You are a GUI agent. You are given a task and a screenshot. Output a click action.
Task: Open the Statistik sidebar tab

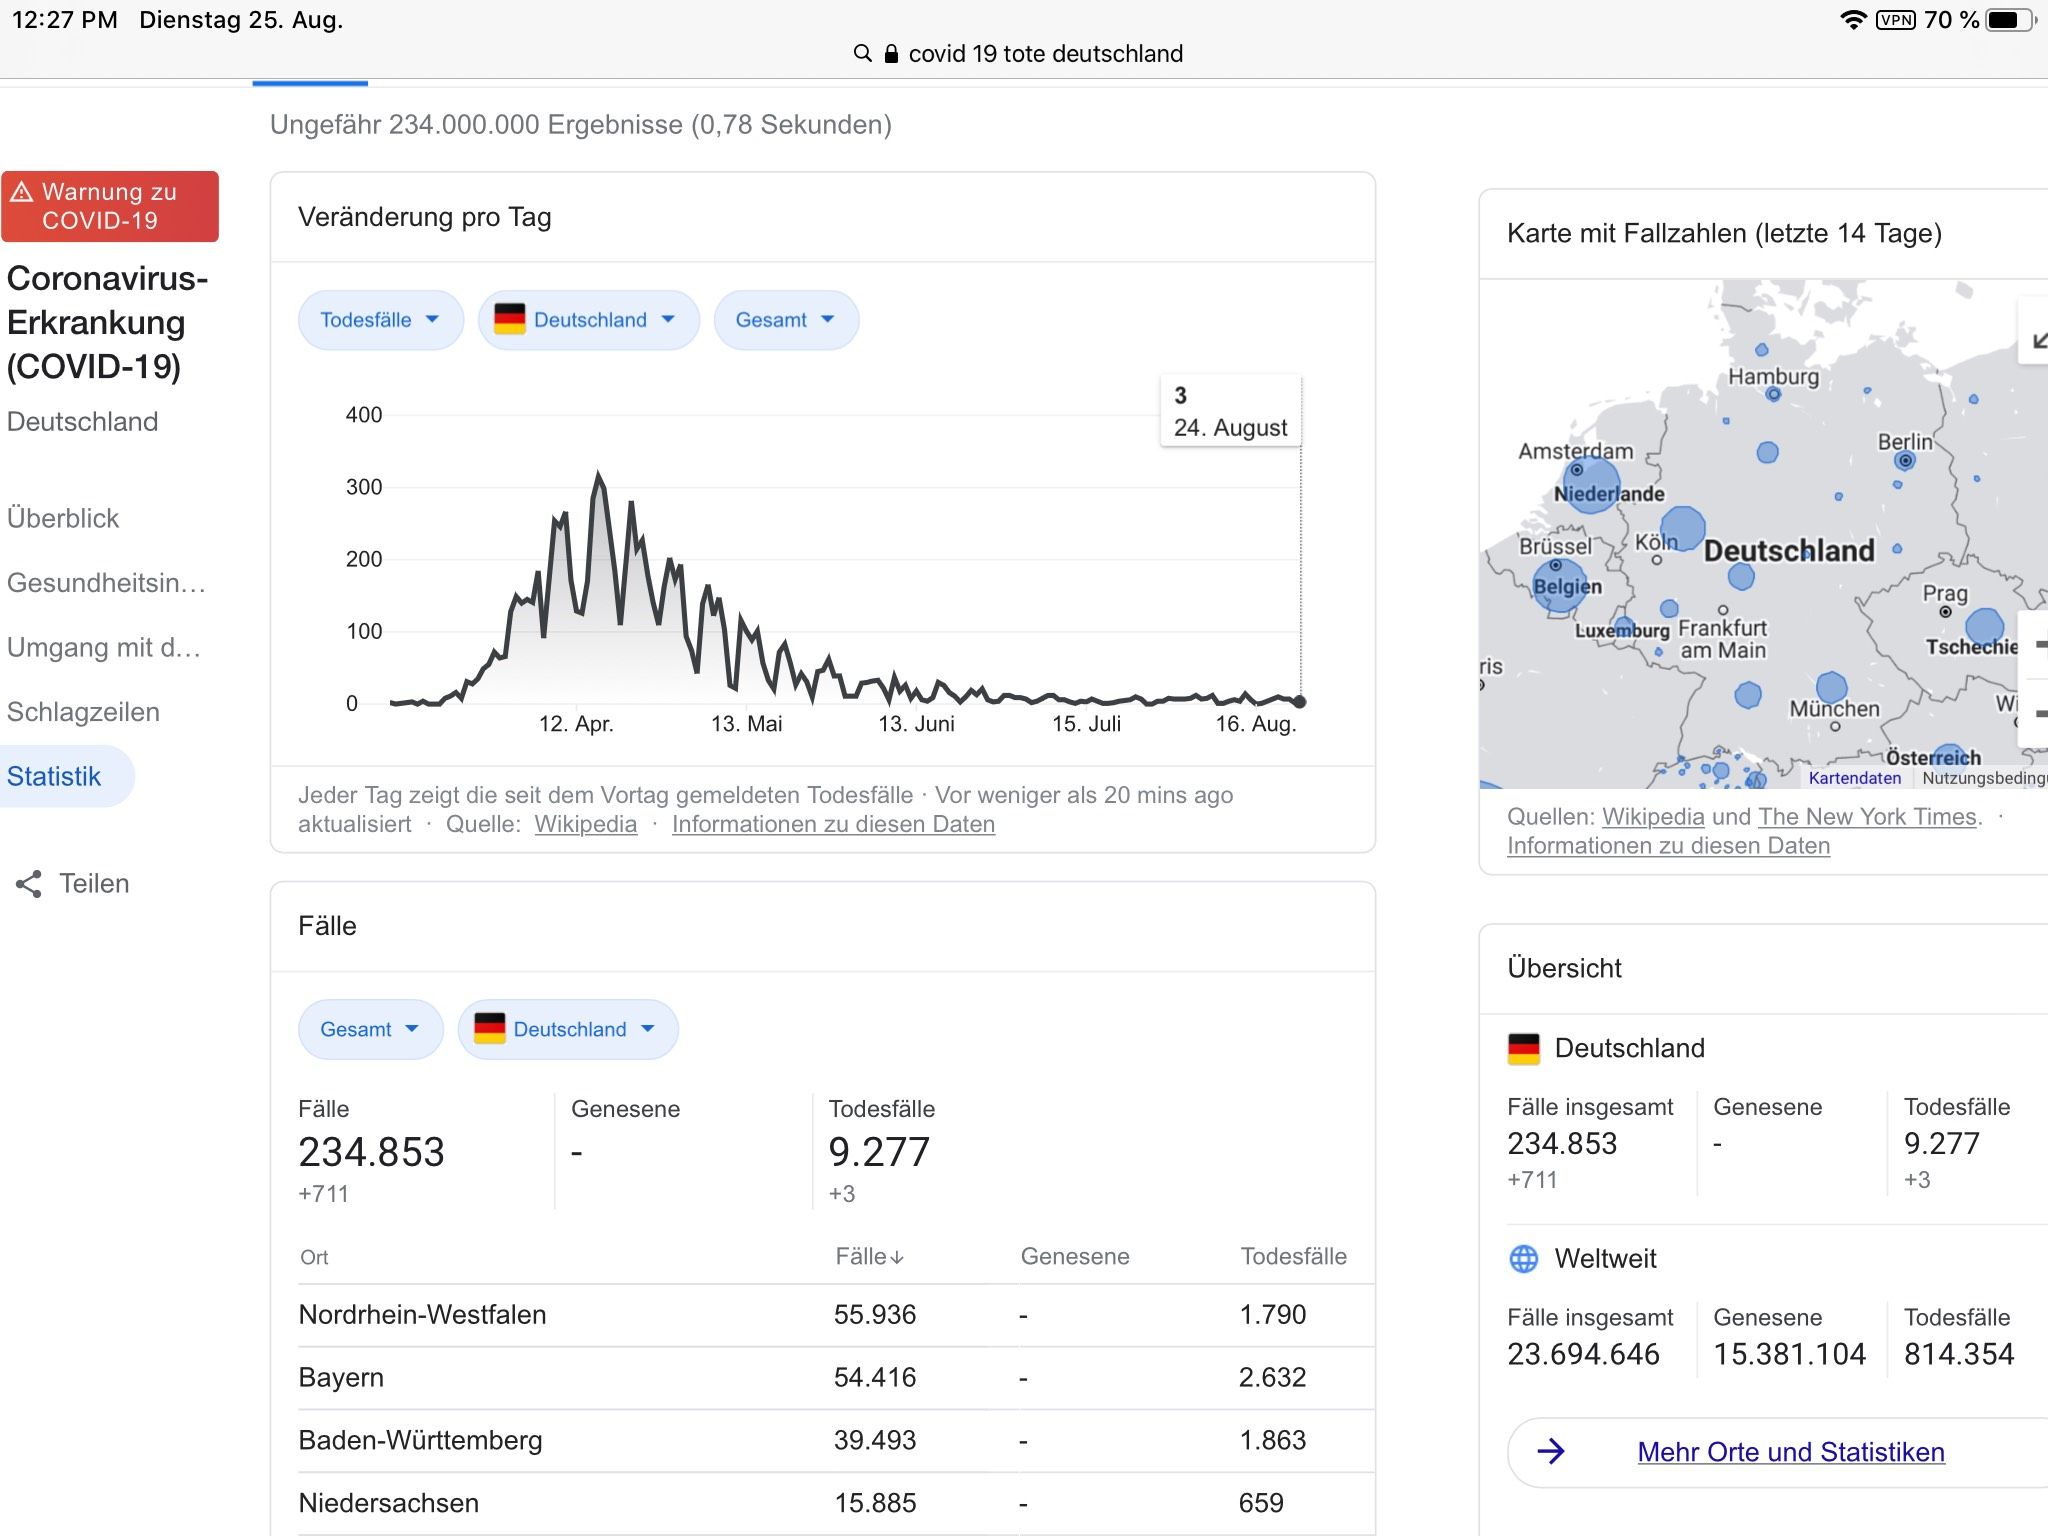(x=55, y=776)
